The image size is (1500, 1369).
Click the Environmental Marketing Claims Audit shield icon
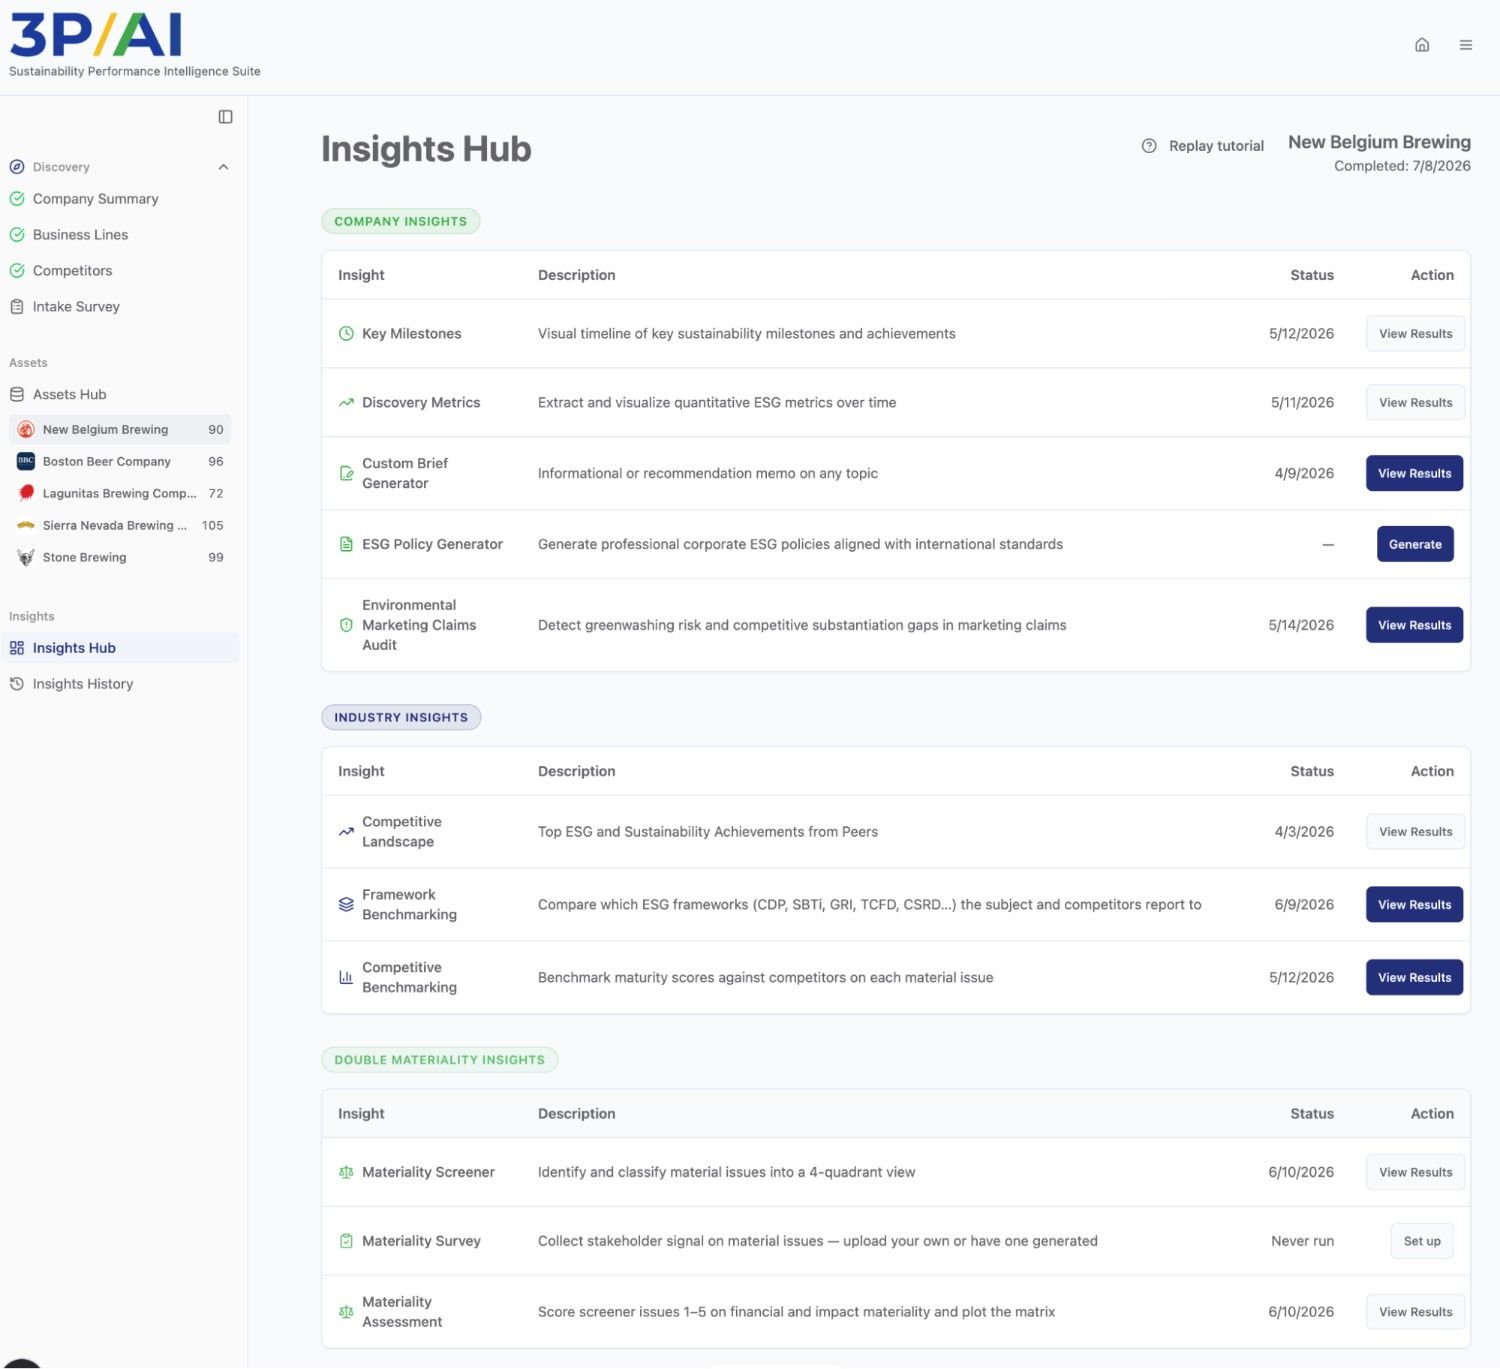pos(346,626)
